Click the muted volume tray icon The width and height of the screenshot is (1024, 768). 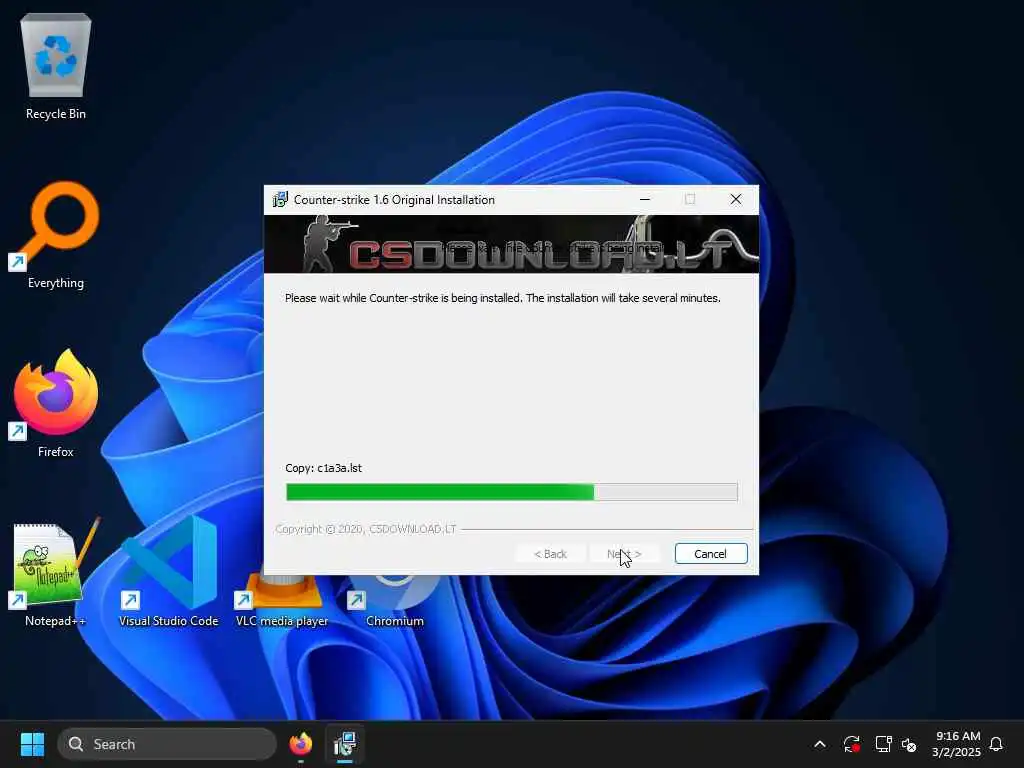(909, 744)
